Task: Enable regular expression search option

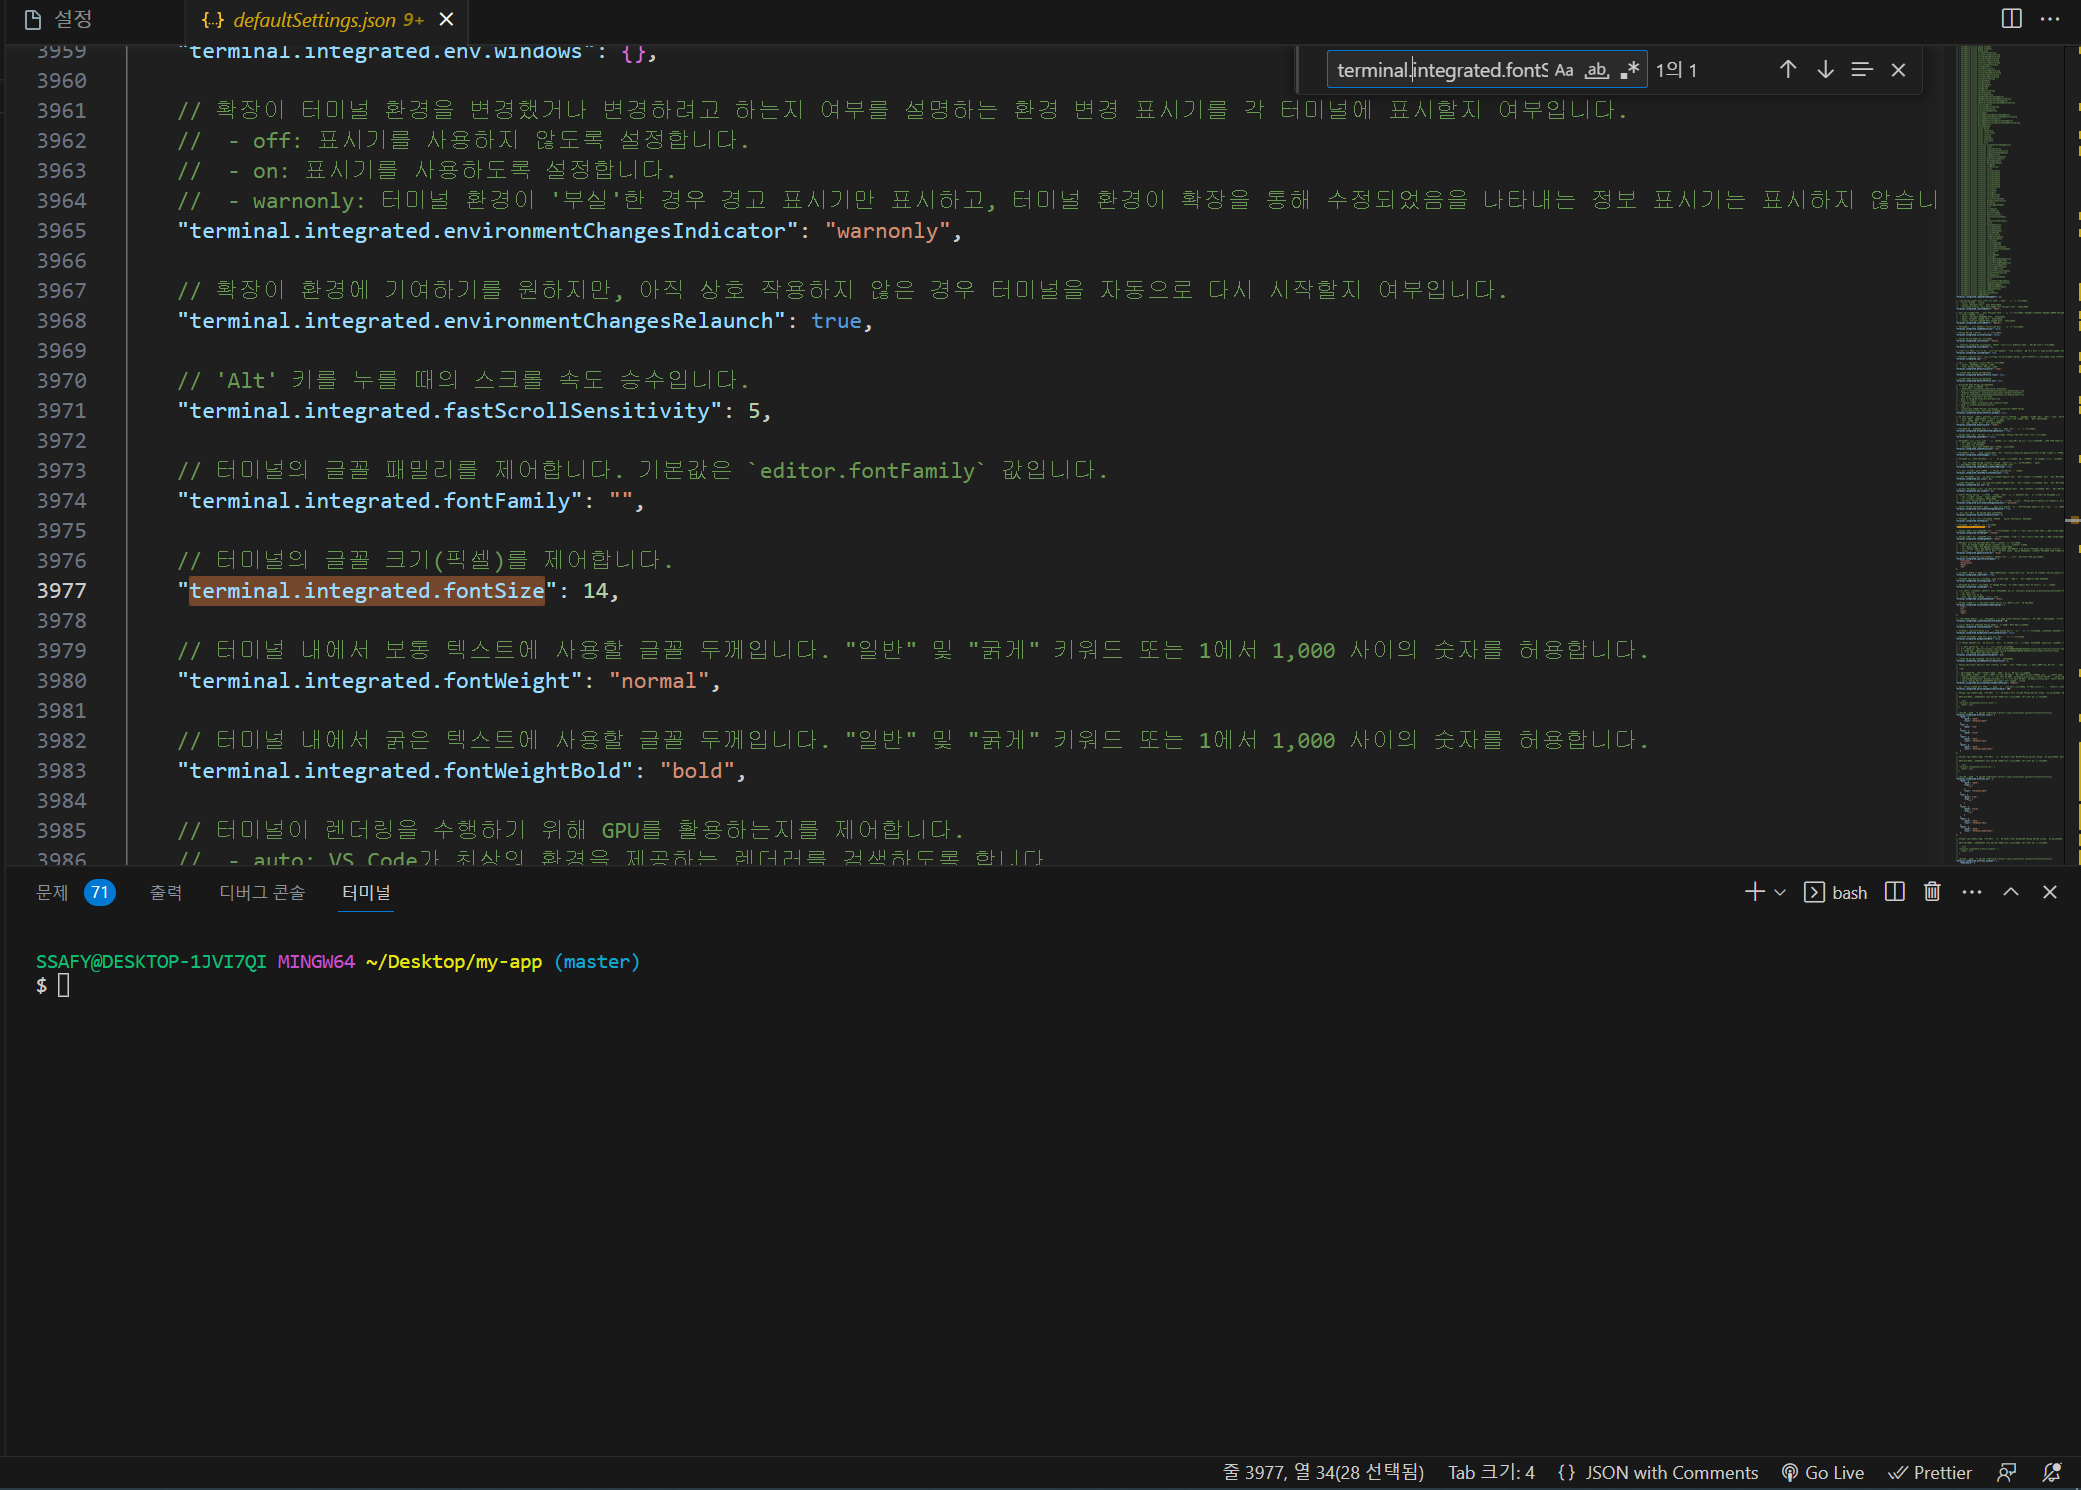Action: 1630,70
